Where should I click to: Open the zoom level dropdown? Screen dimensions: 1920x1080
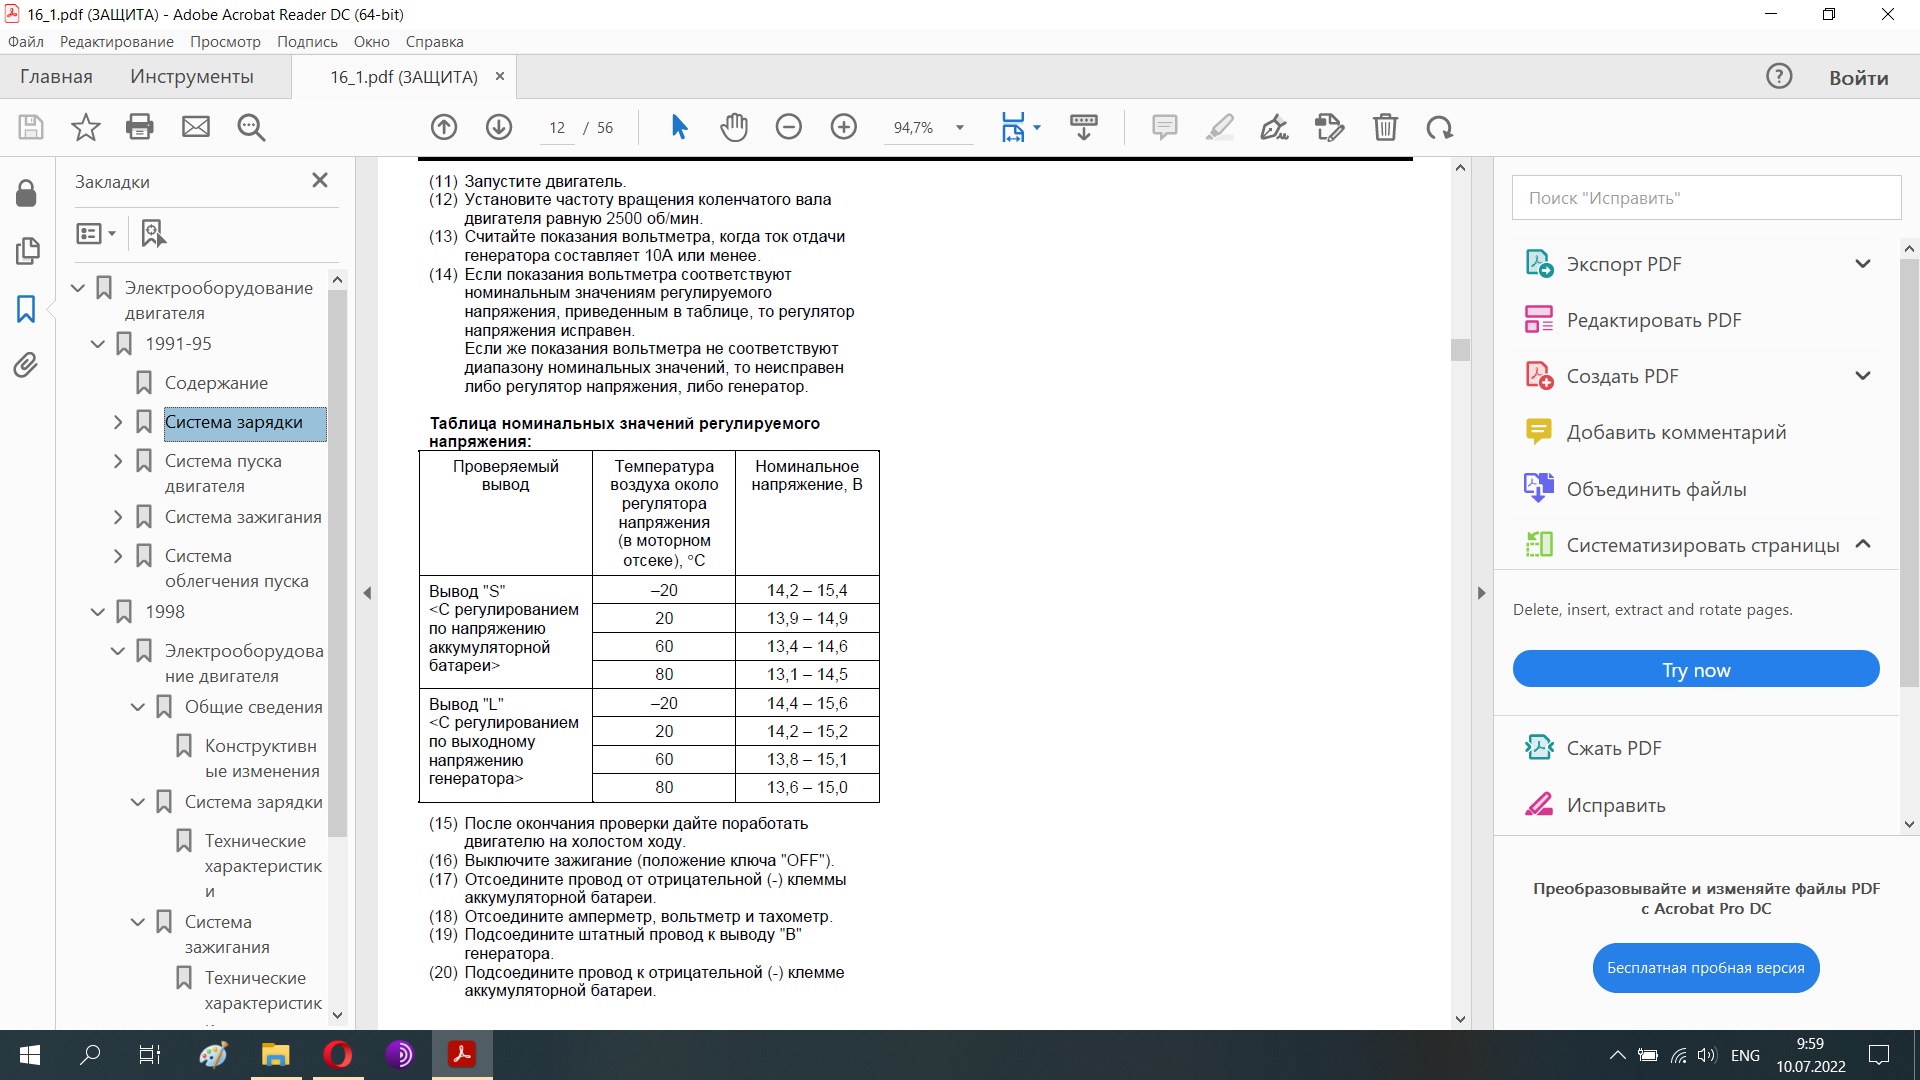960,128
